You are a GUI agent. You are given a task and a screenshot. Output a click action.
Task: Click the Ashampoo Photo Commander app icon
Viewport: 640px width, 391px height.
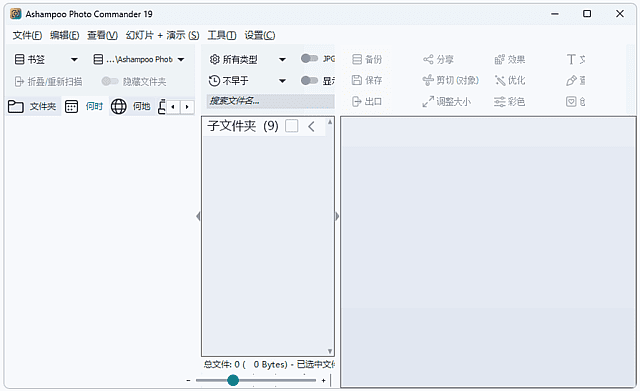coord(16,14)
